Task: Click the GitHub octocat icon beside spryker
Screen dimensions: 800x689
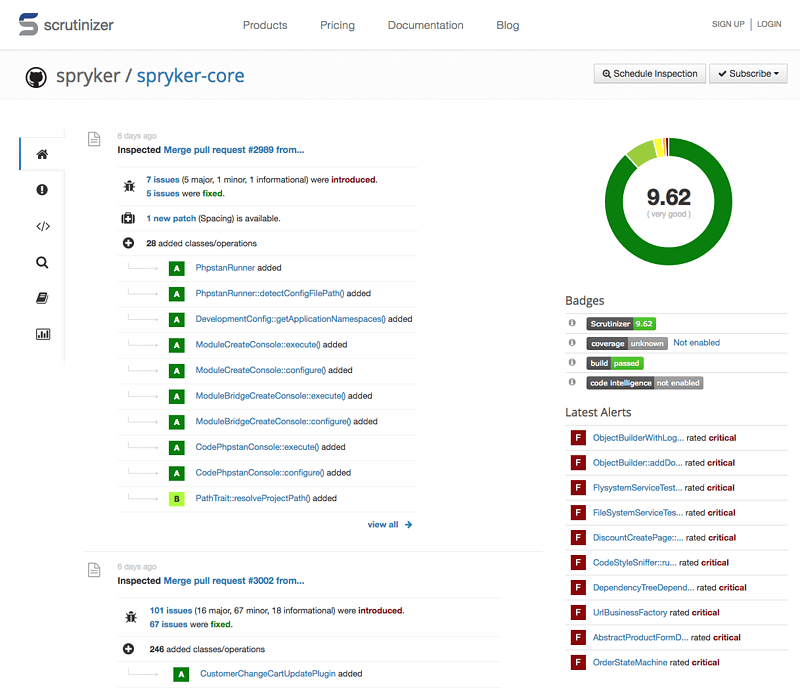Action: 36,76
